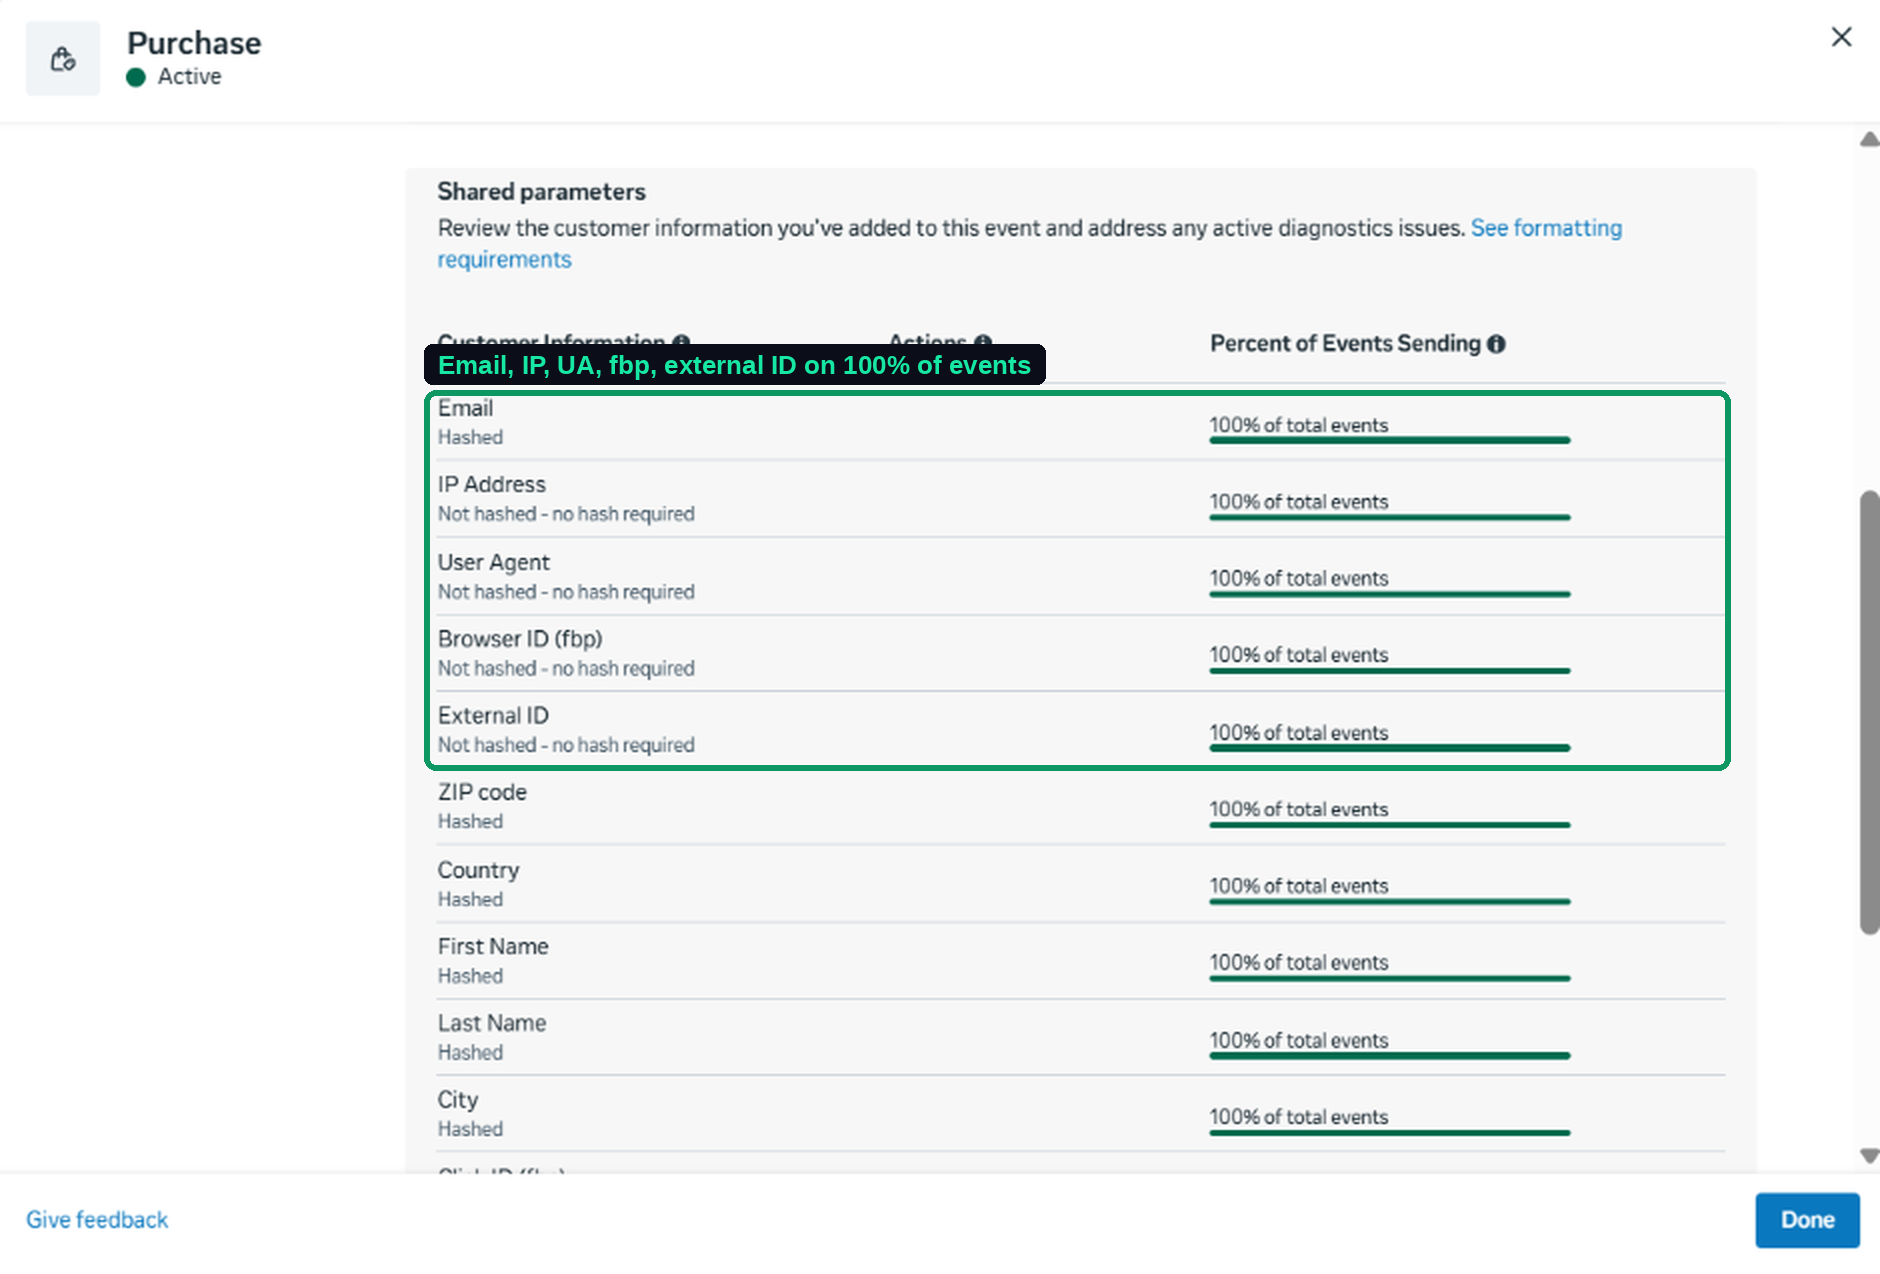1880x1274 pixels.
Task: Click Last Name's 100% of total events text
Action: 1299,1040
